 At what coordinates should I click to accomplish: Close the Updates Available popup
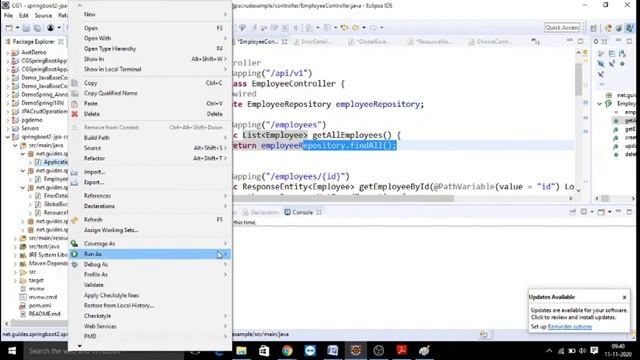pyautogui.click(x=624, y=297)
